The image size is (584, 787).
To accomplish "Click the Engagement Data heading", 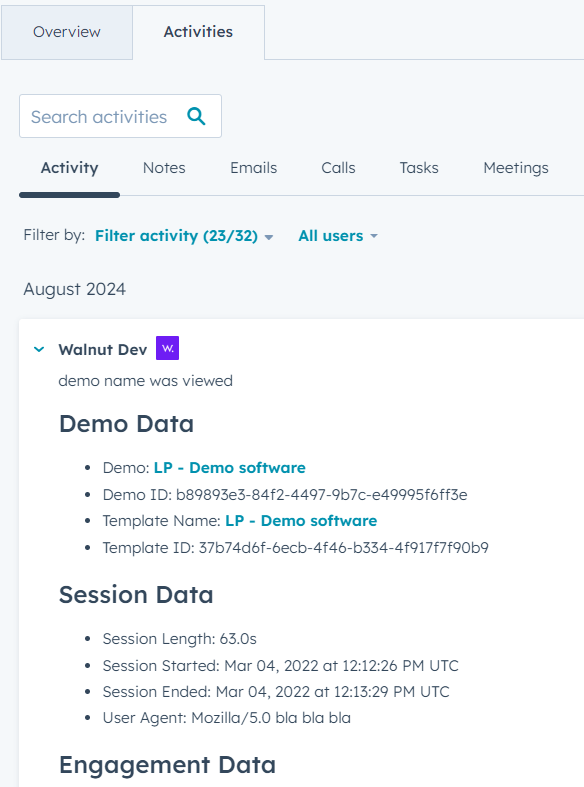I will point(168,765).
